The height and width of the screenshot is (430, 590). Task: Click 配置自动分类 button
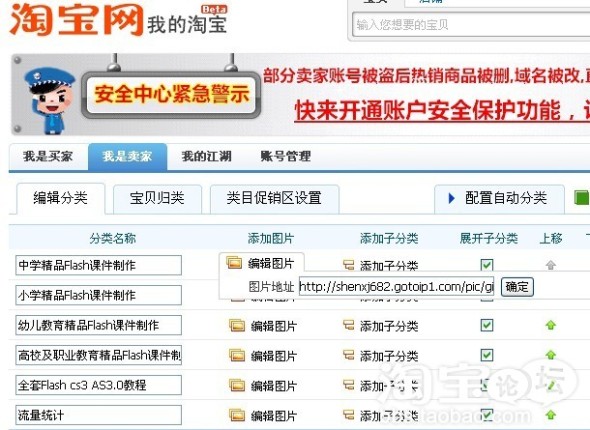point(499,198)
